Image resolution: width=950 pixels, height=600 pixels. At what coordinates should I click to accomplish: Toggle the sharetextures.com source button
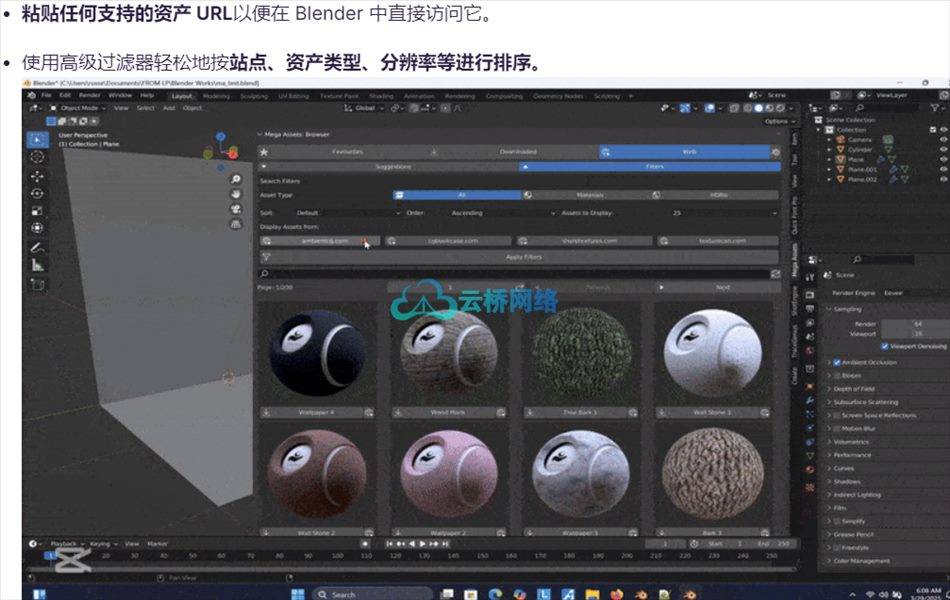585,241
